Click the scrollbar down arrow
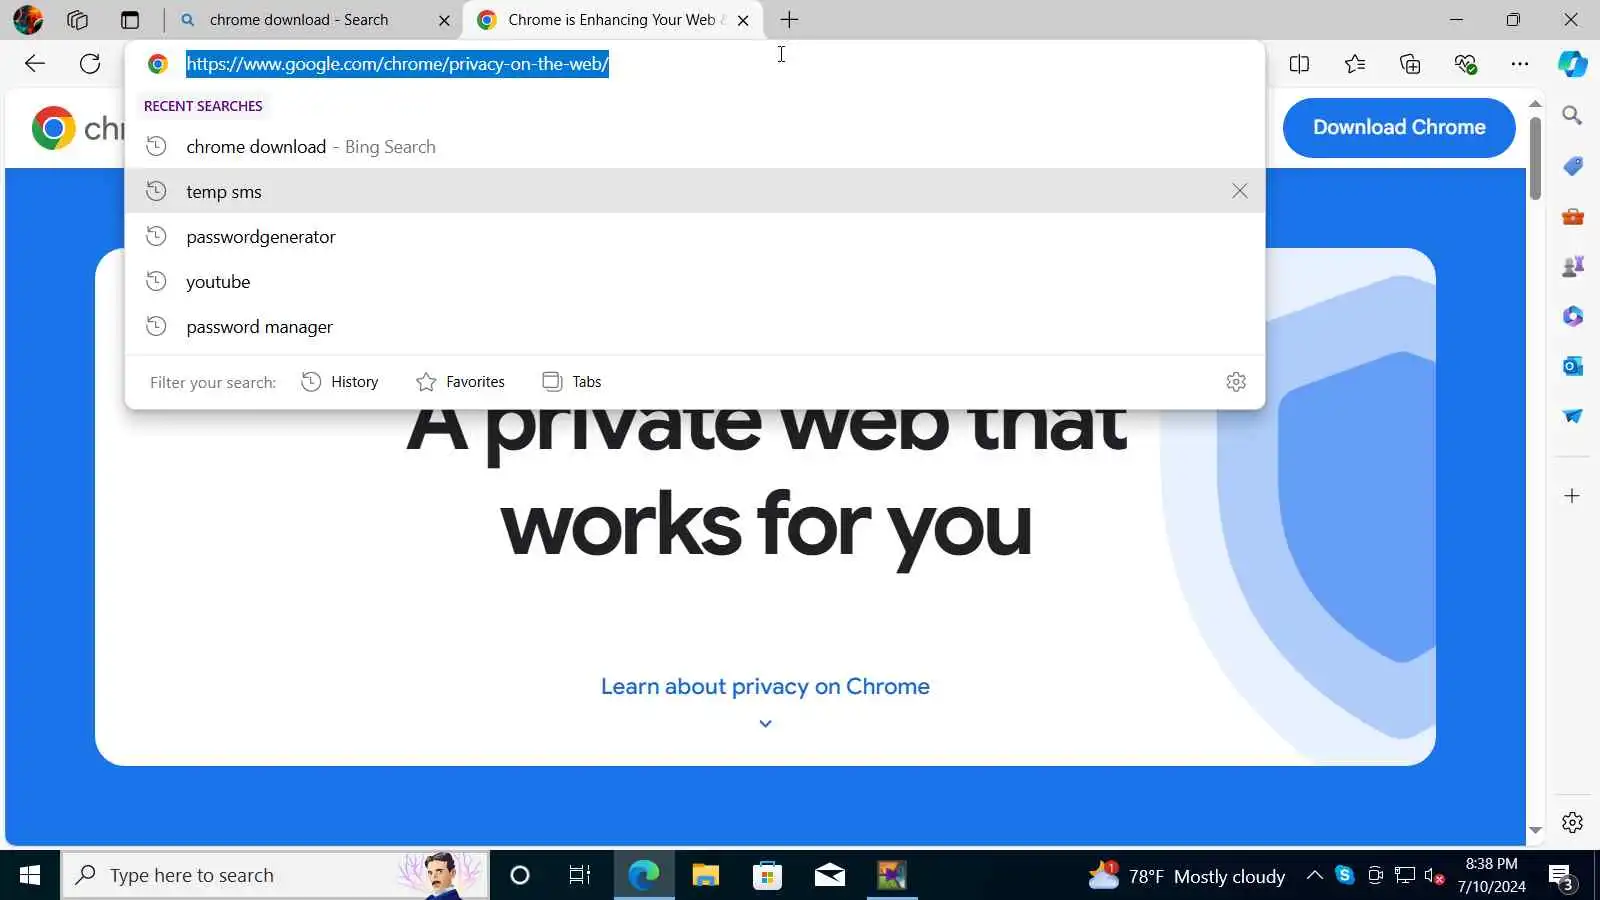This screenshot has height=900, width=1600. click(1535, 830)
